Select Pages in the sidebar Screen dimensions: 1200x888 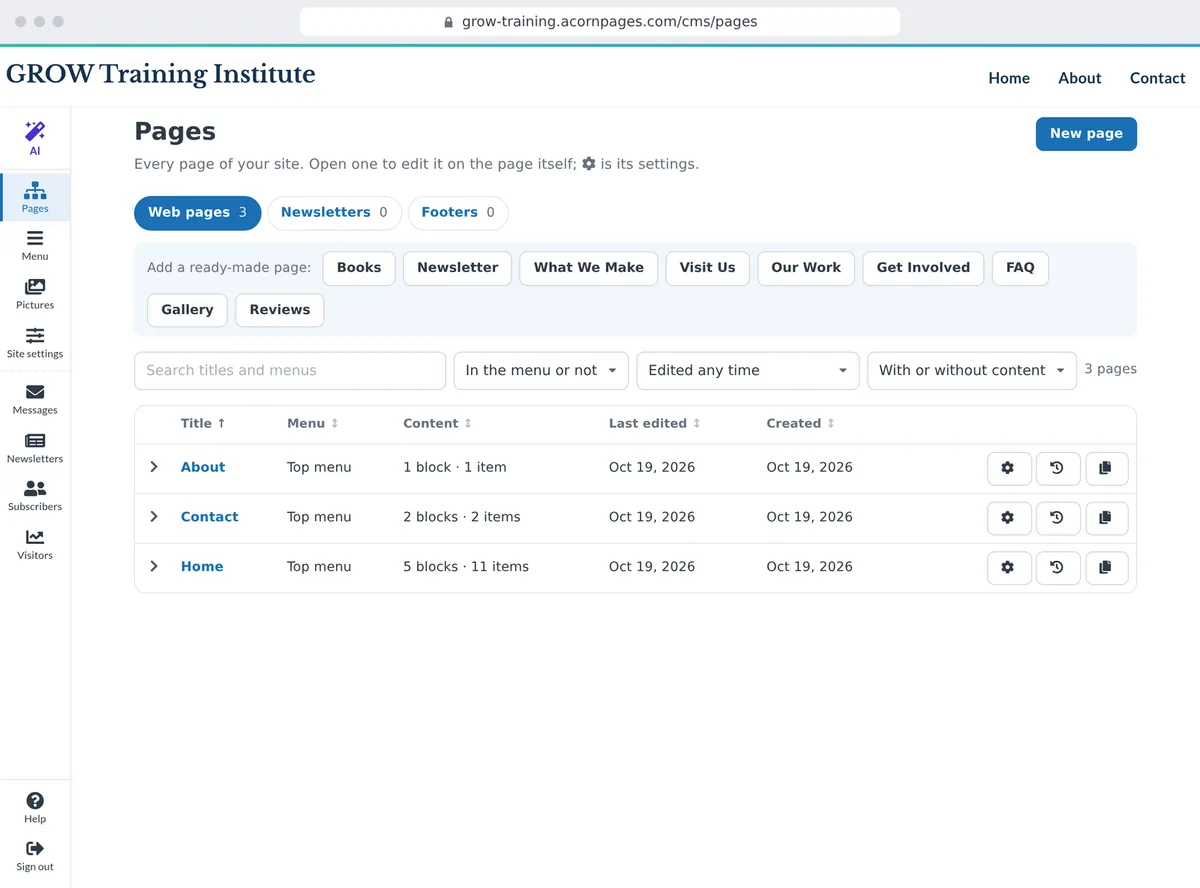click(x=35, y=197)
